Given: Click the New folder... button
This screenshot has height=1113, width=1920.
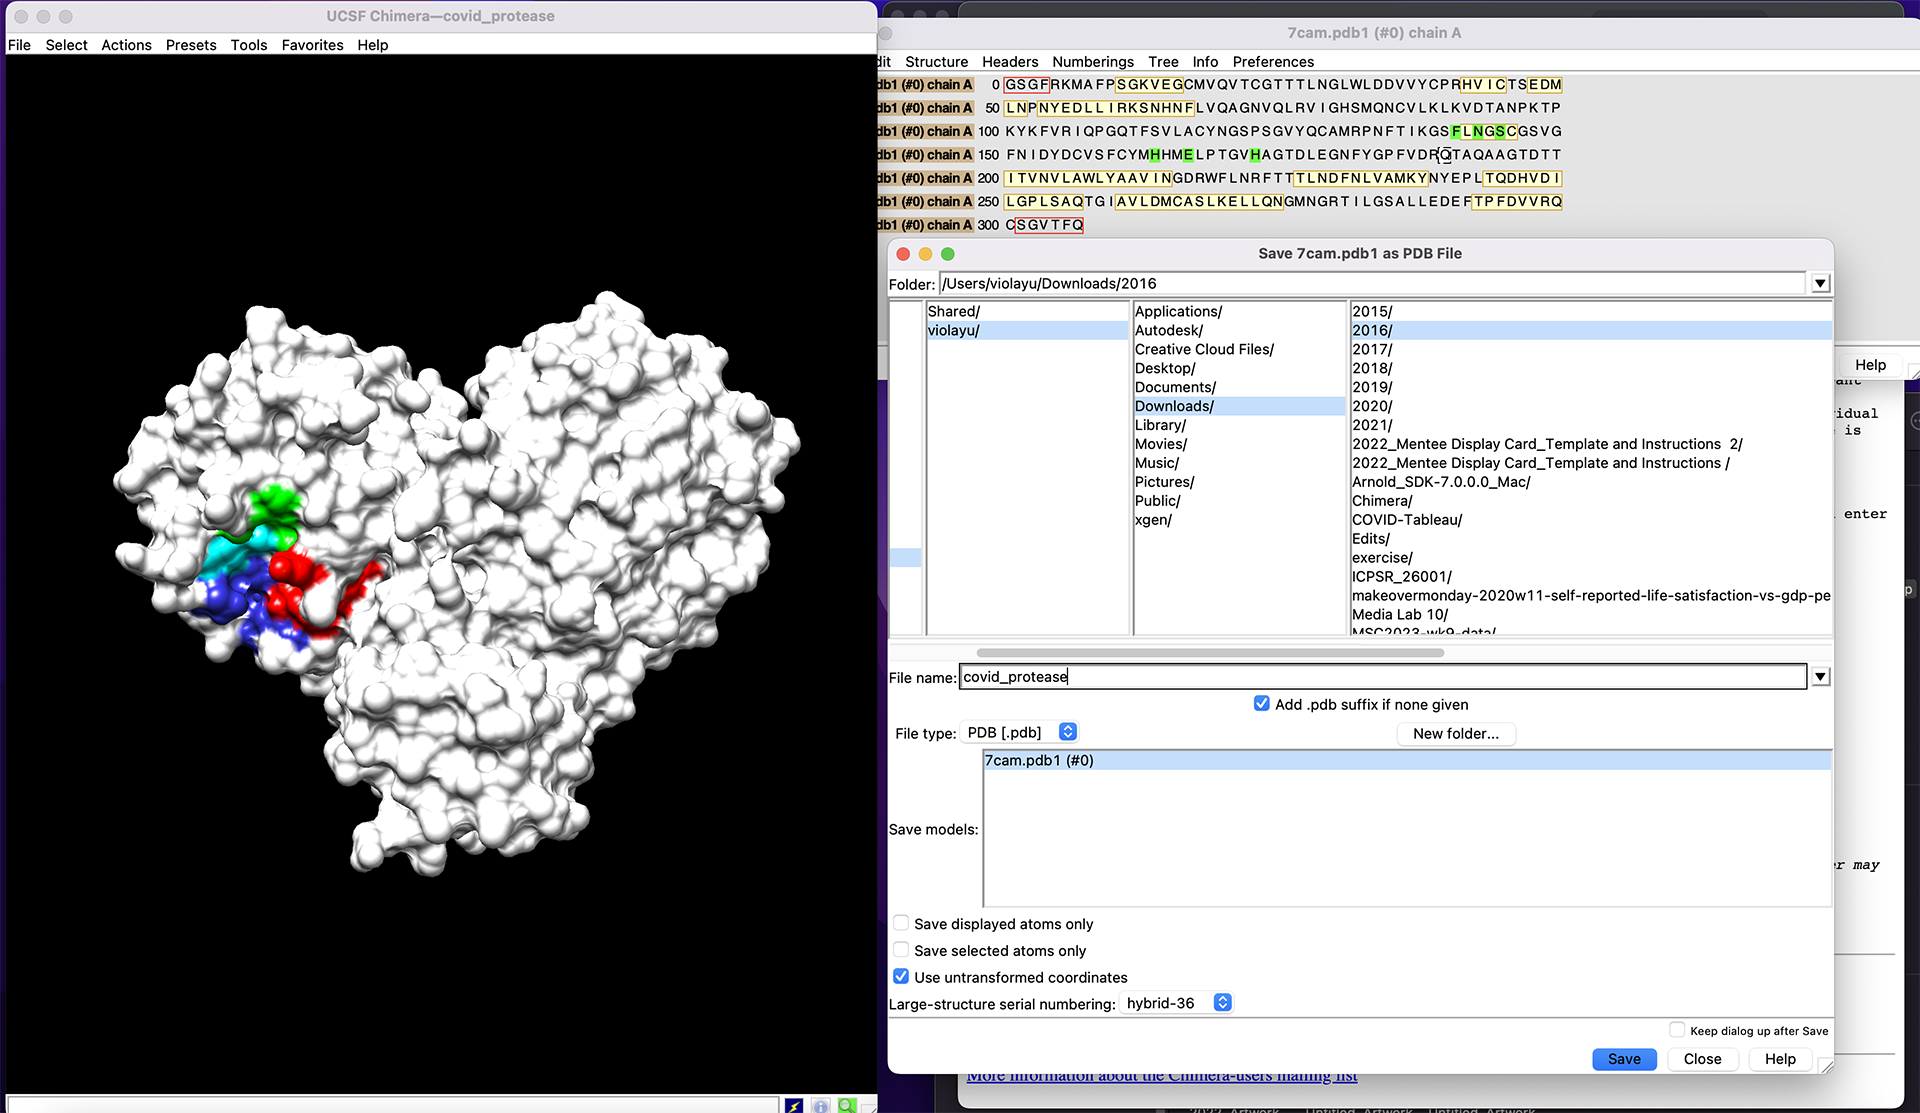Looking at the screenshot, I should click(1455, 733).
